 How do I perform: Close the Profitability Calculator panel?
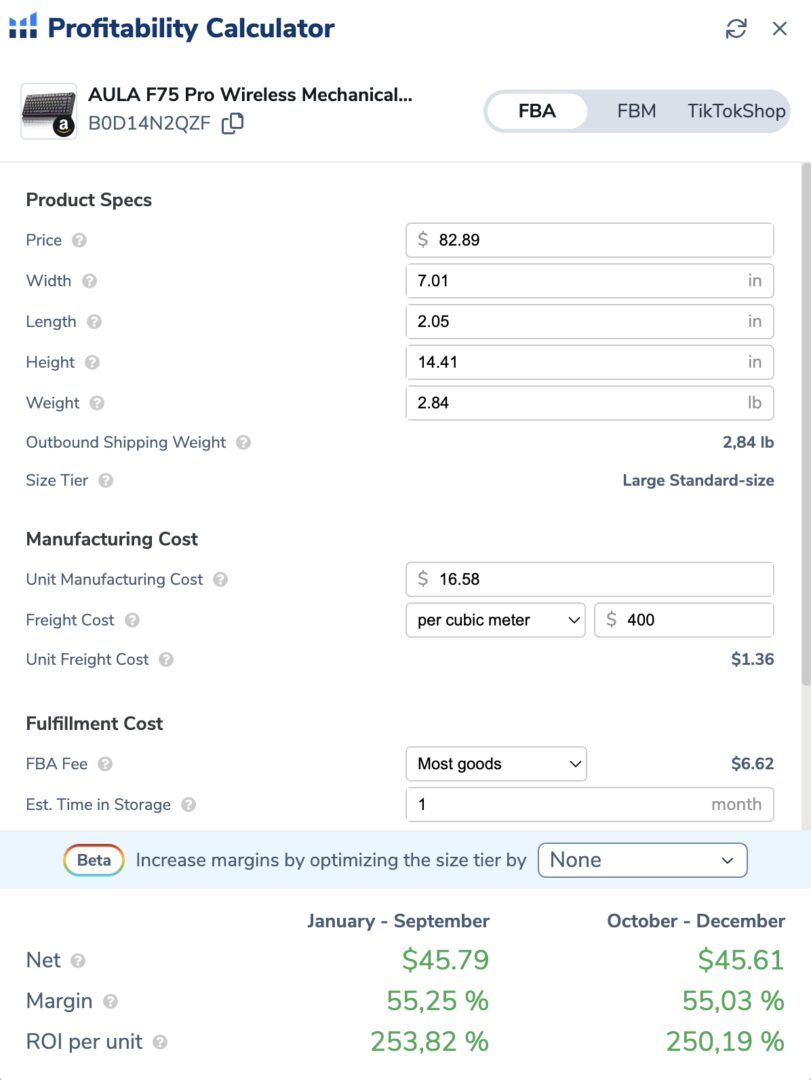coord(780,29)
